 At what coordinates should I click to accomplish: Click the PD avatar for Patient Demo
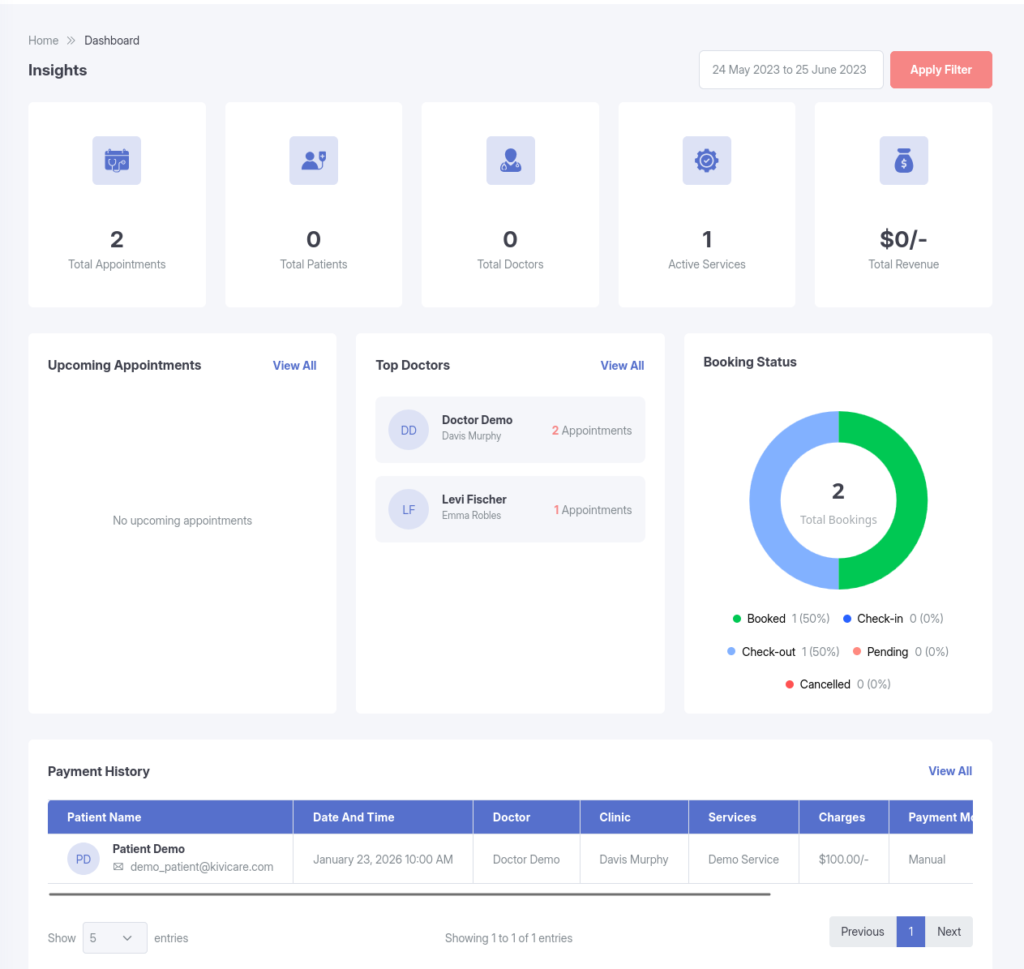(x=84, y=858)
